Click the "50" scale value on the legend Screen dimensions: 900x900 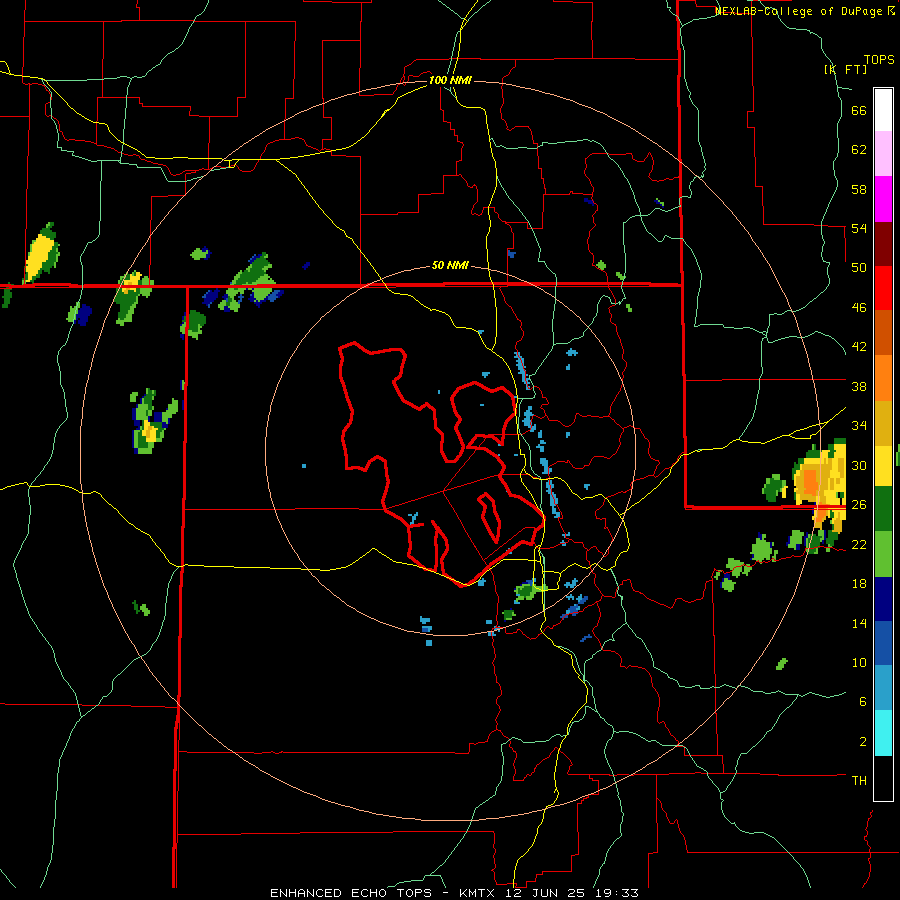point(859,267)
